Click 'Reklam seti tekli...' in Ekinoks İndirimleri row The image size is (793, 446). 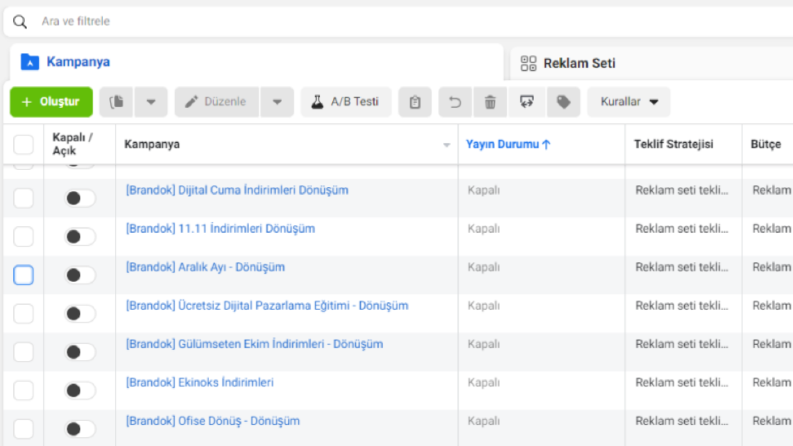[x=682, y=382]
